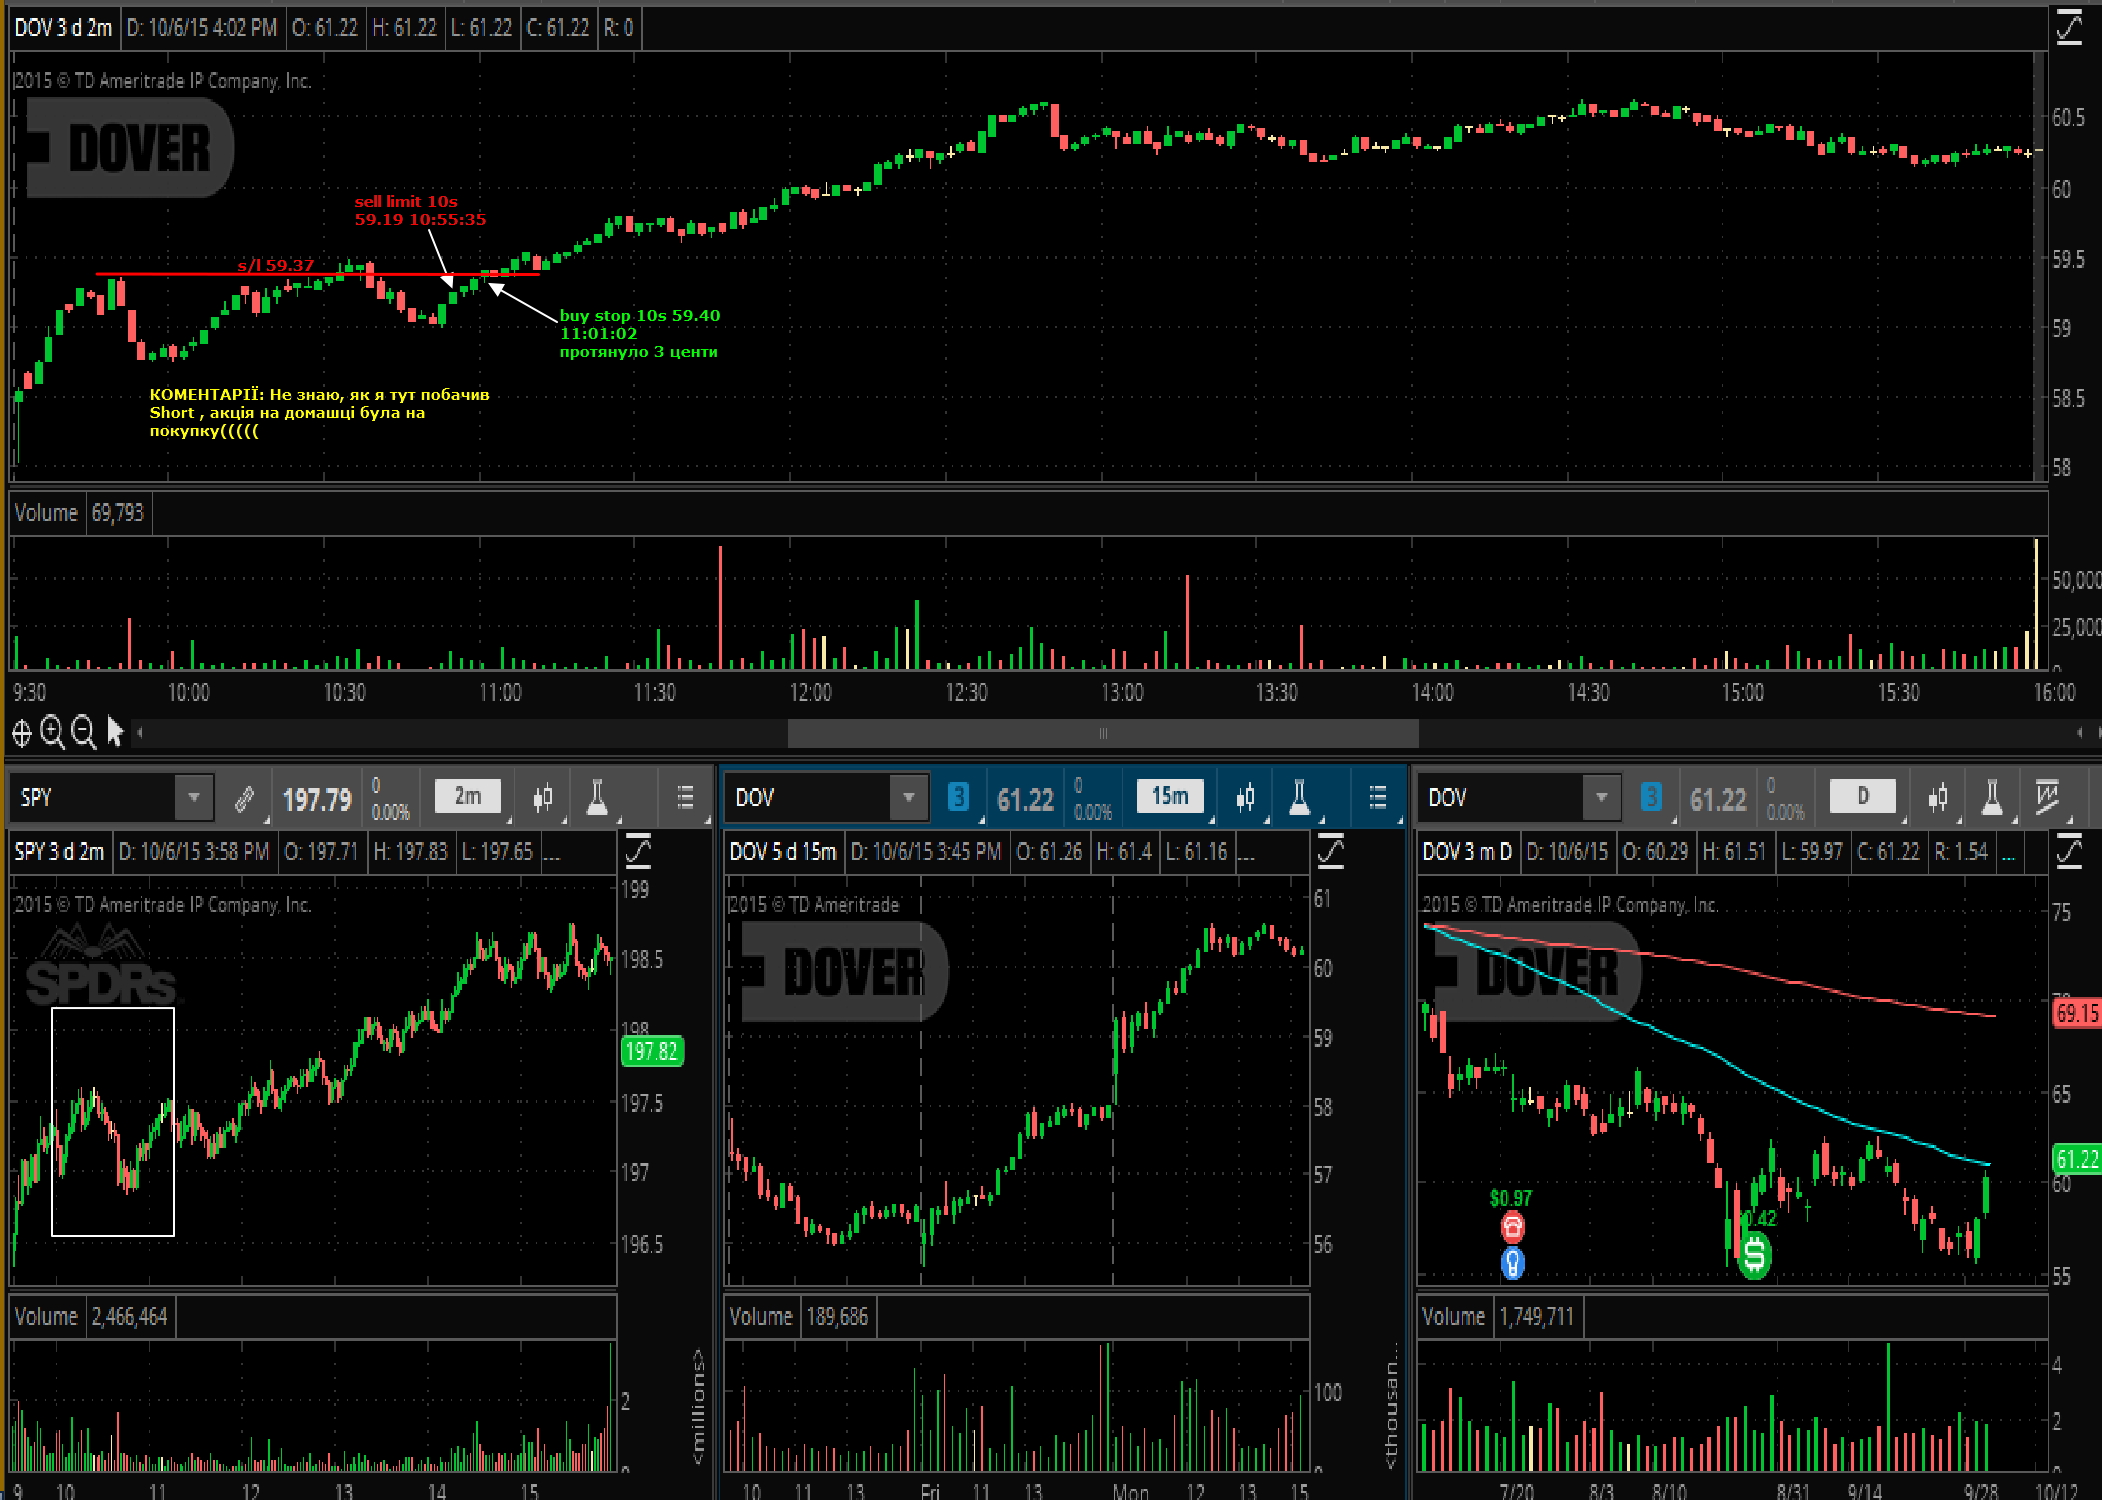The image size is (2102, 1500).
Task: Click the 69.15 red price bubble
Action: coord(2076,1013)
